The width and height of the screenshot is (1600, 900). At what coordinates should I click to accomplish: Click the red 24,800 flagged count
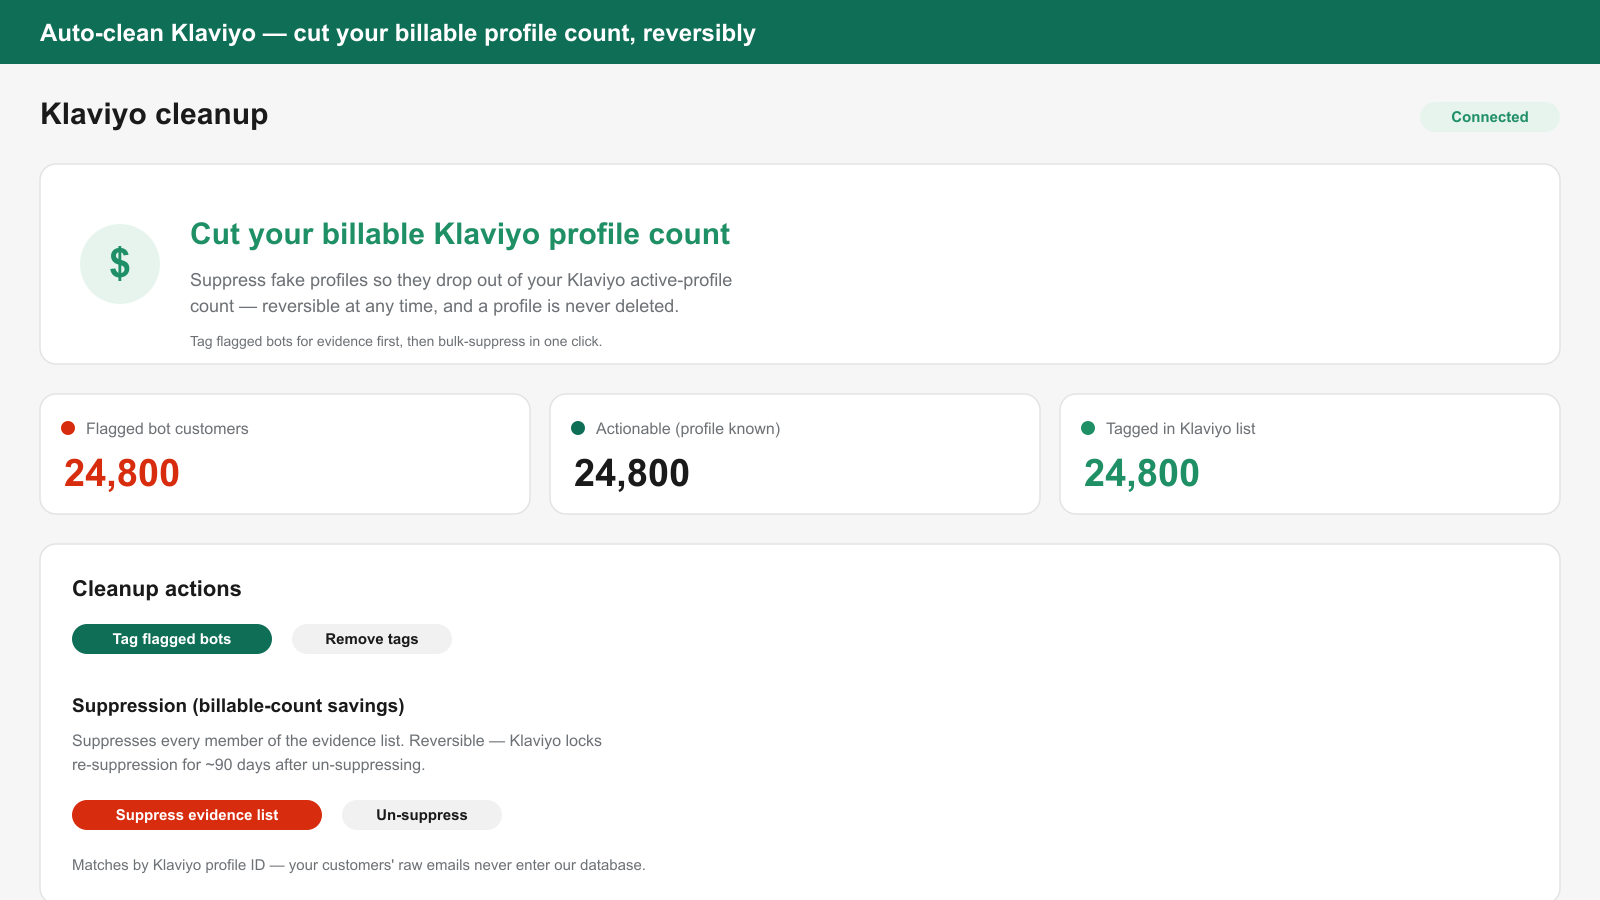click(122, 473)
